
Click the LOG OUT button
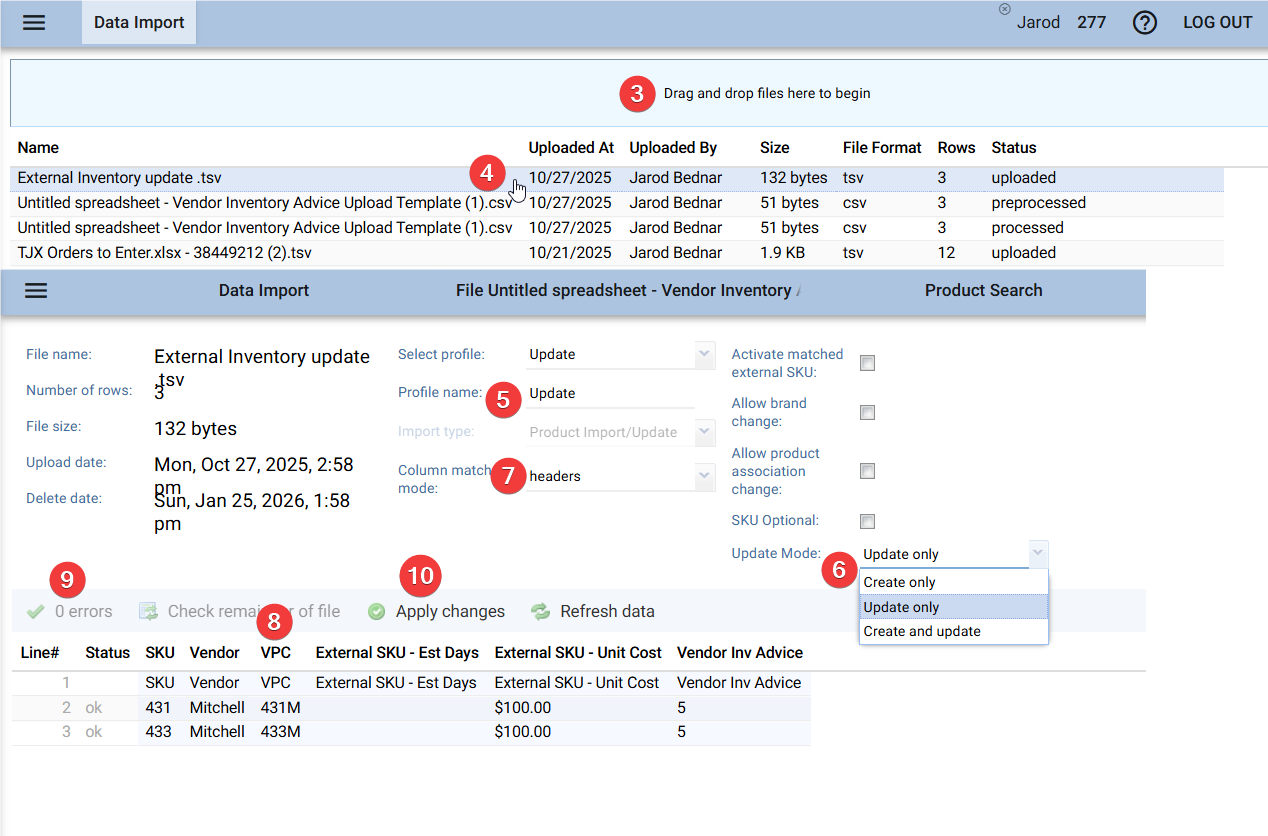point(1217,23)
